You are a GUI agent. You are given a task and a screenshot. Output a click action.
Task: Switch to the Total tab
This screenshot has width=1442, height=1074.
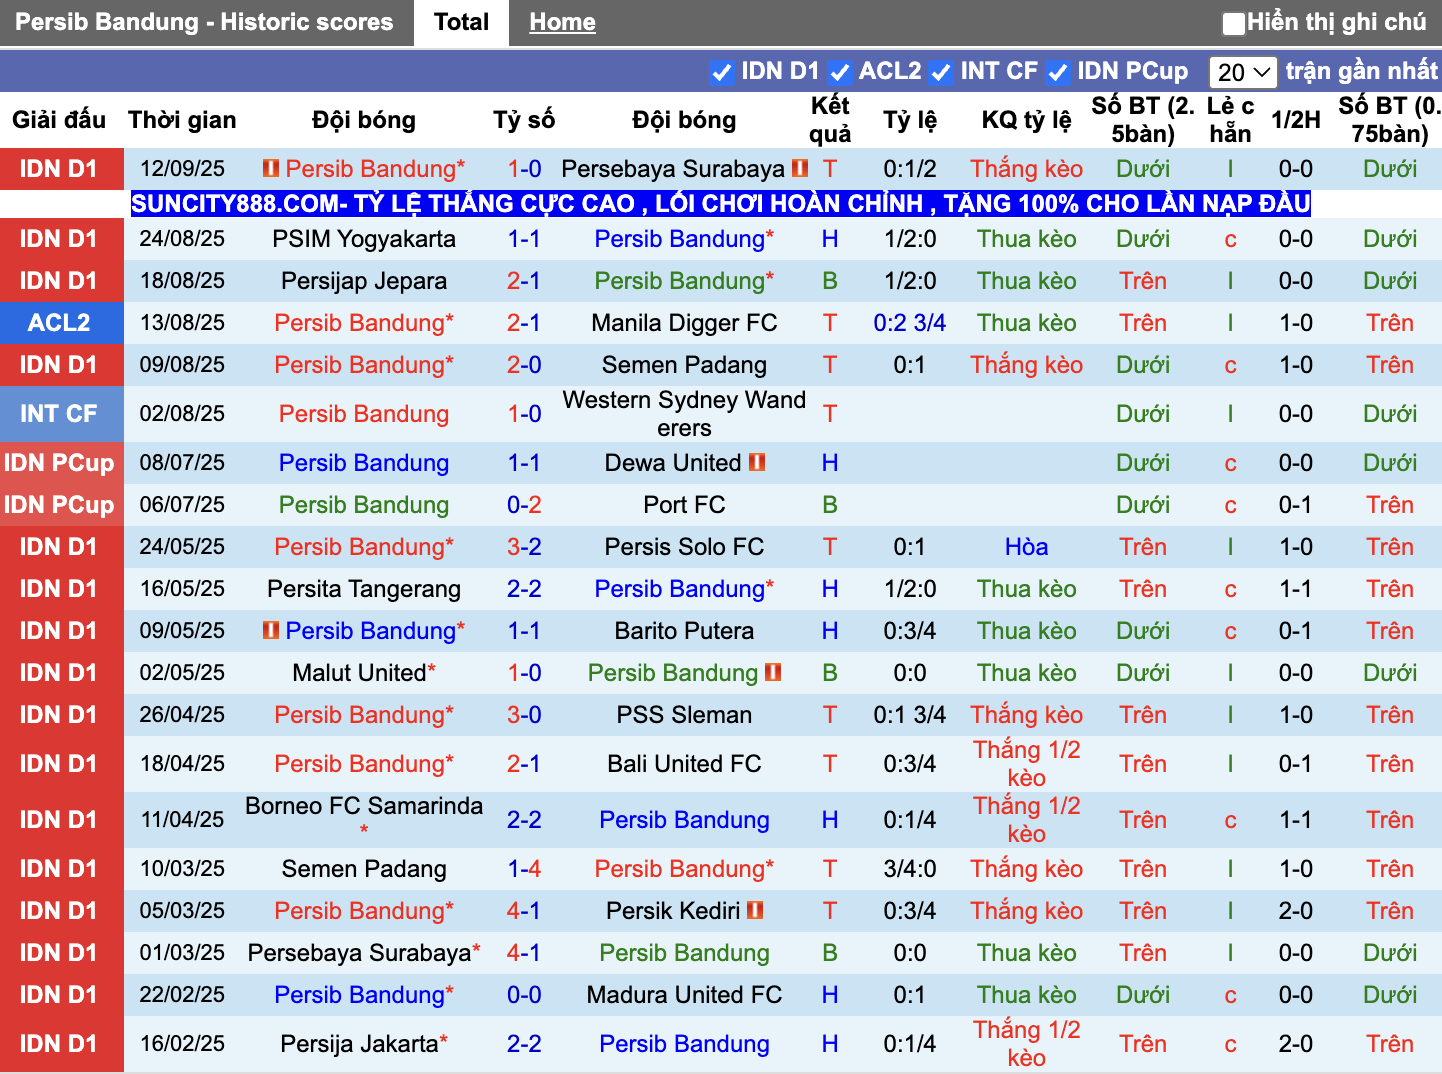(462, 22)
